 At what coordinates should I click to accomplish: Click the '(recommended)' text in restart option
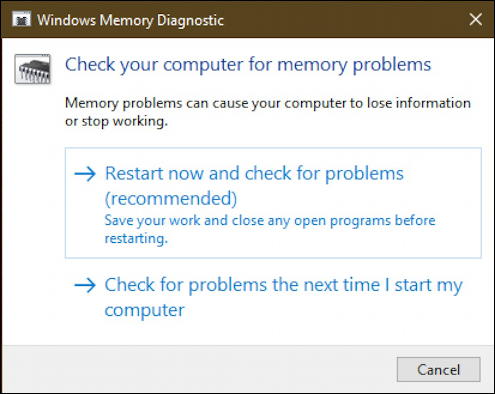coord(171,199)
